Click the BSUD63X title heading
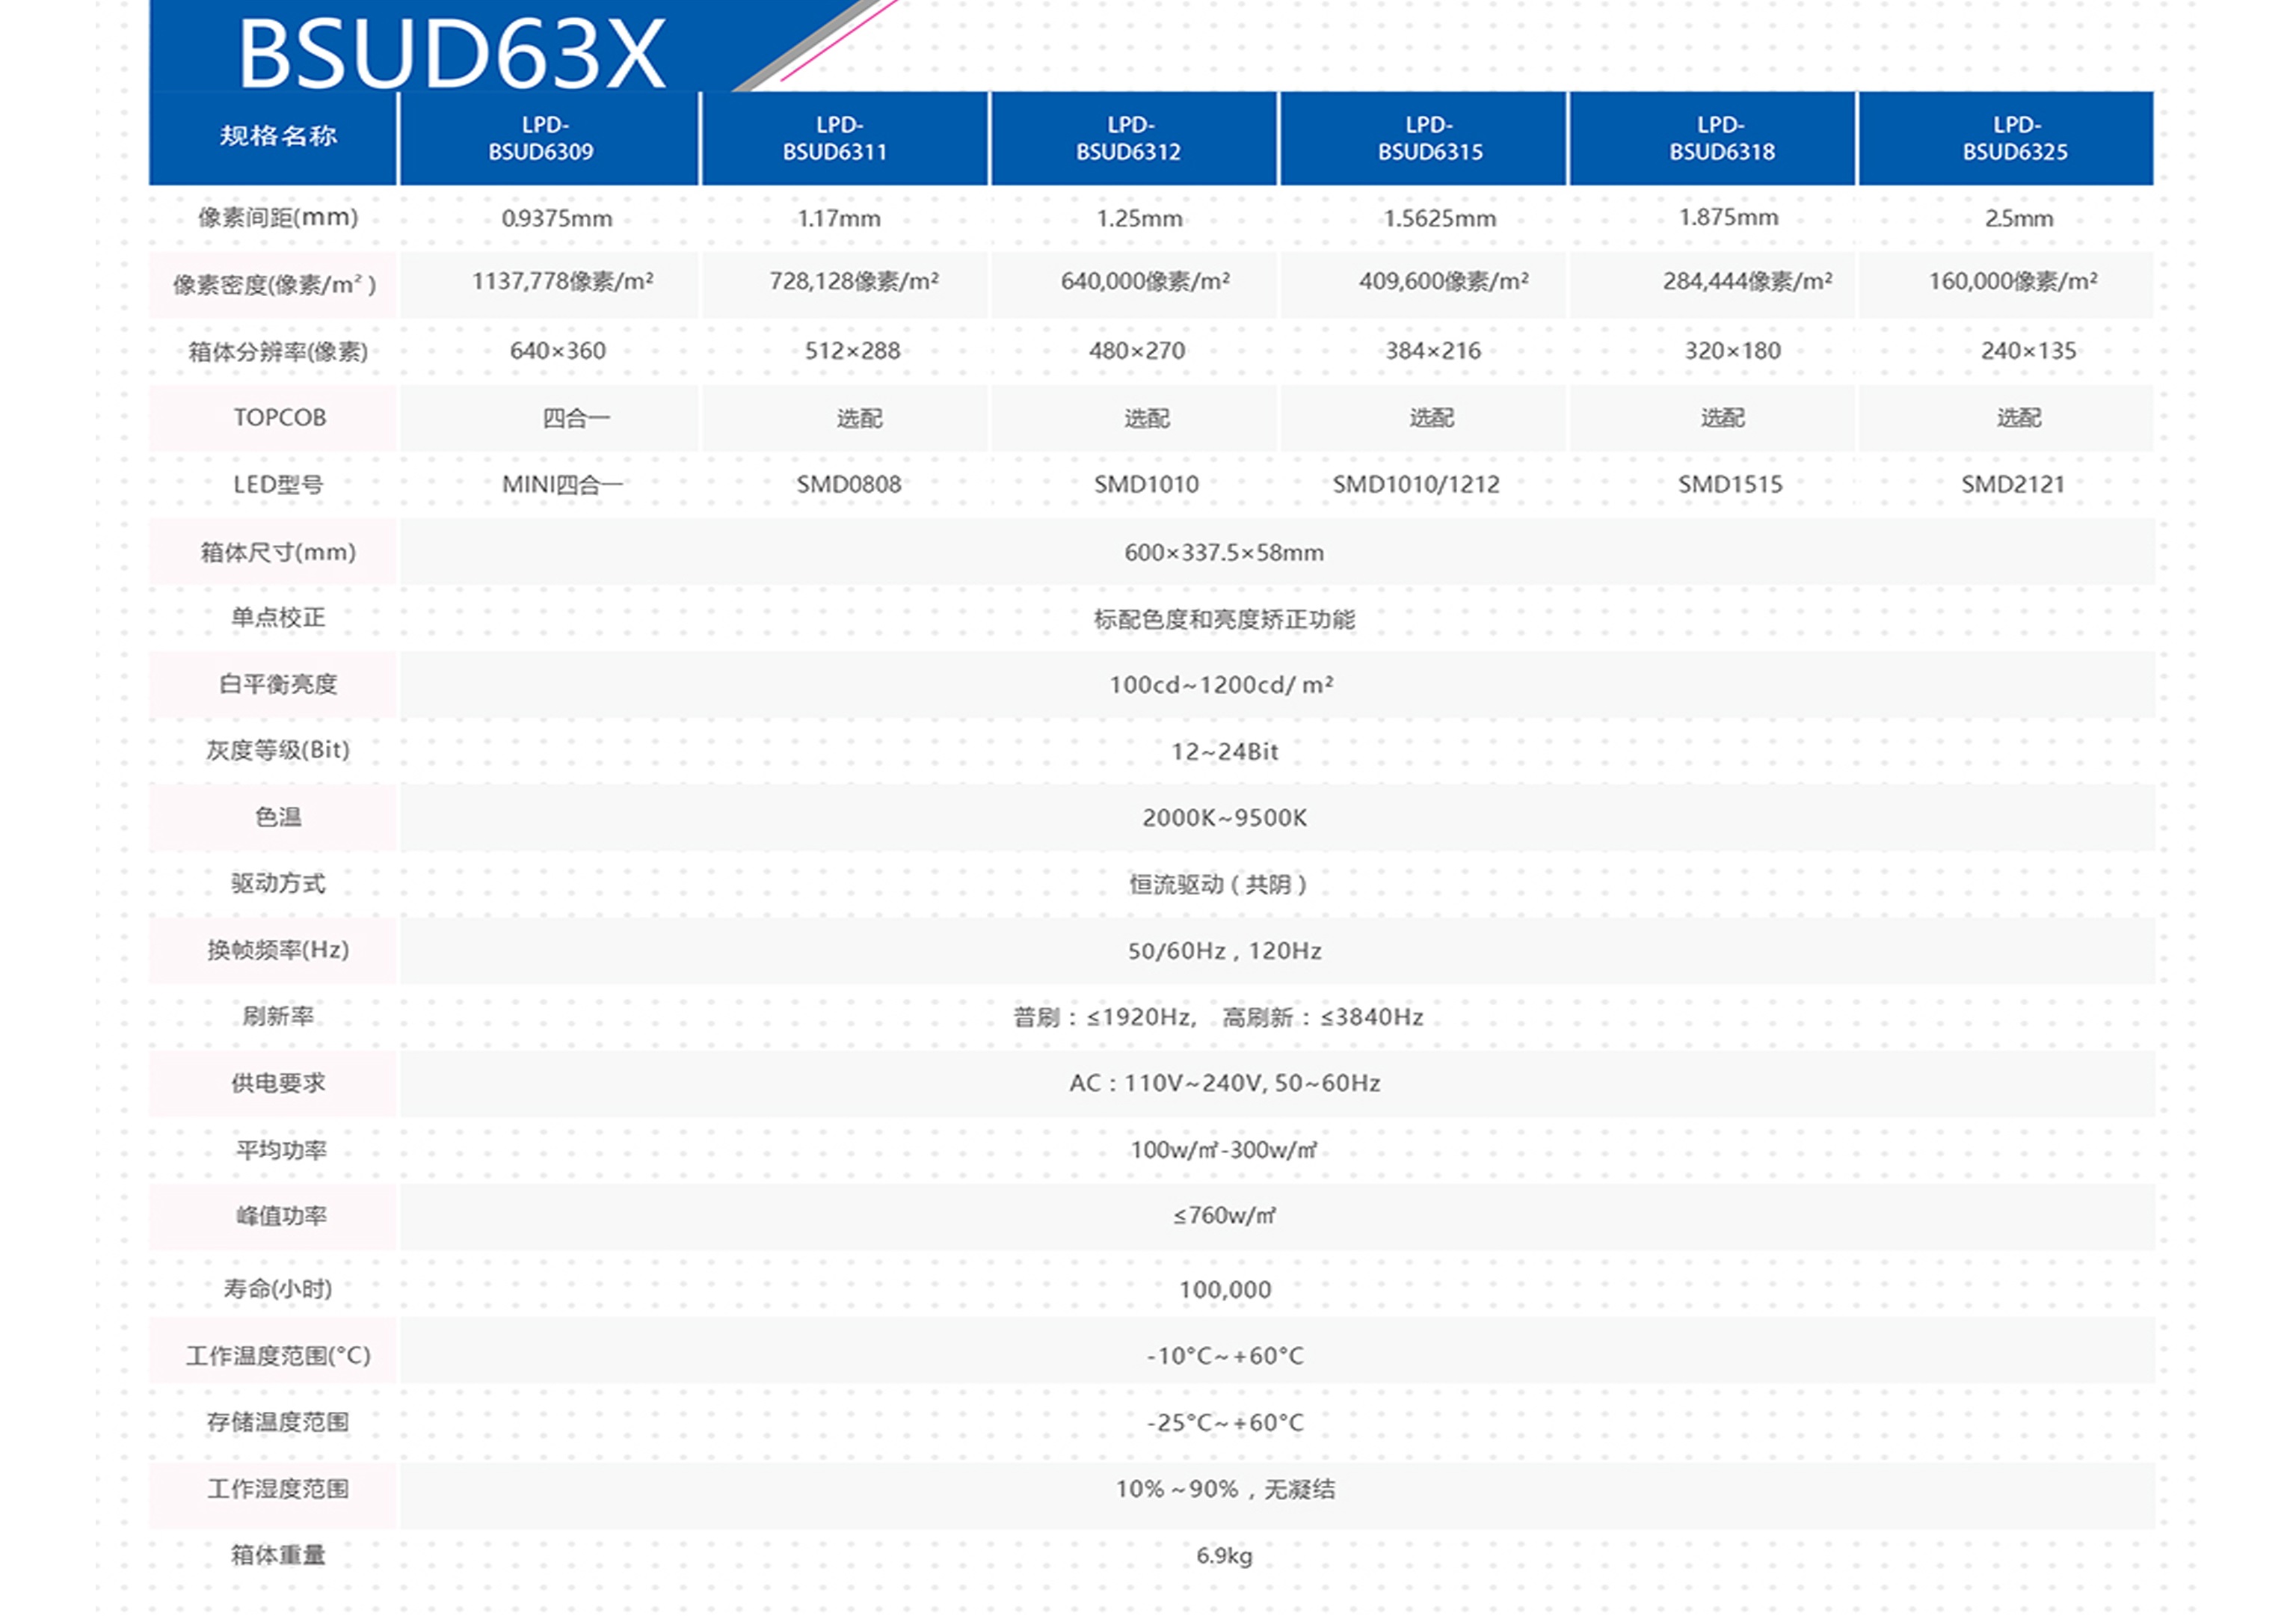The image size is (2296, 1616). point(451,54)
